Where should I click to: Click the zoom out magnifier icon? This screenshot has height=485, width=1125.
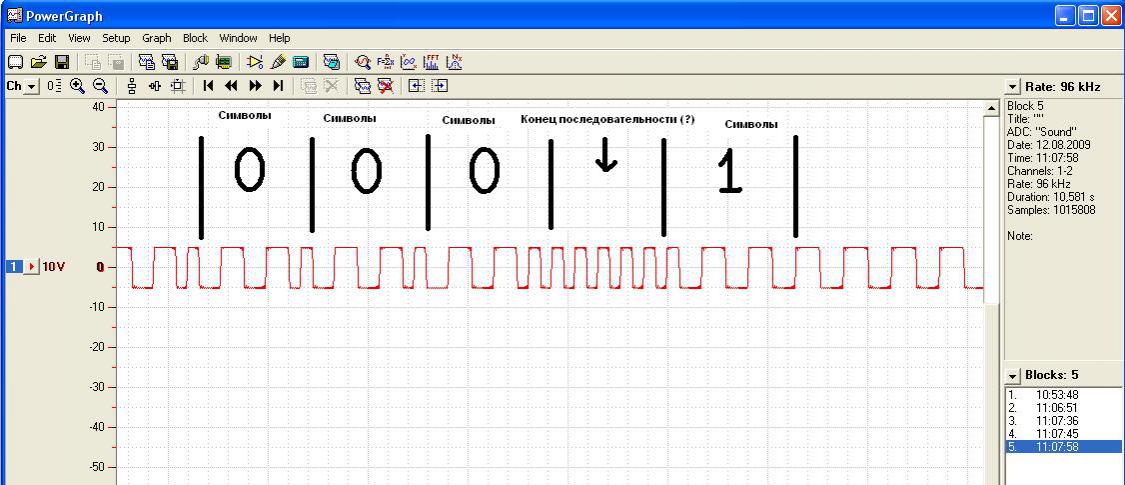pyautogui.click(x=99, y=86)
